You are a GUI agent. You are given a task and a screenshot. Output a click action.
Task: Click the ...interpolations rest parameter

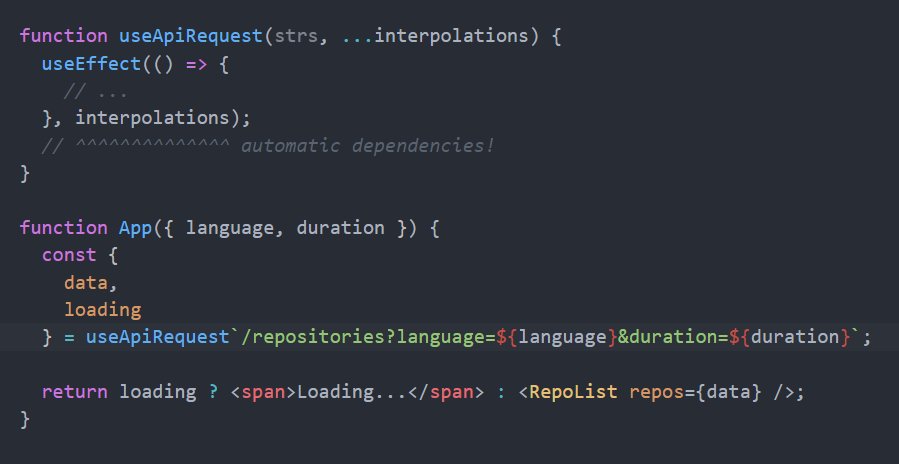[x=434, y=36]
